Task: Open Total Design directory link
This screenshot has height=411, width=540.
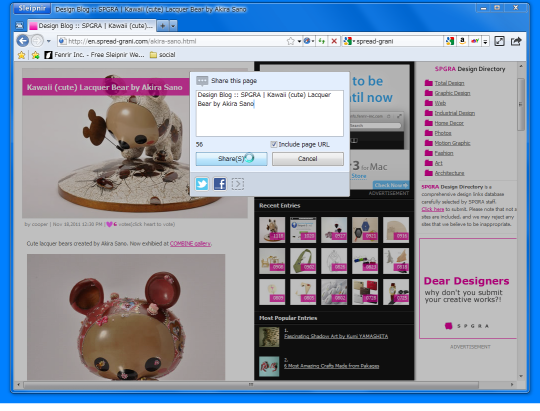Action: coord(449,83)
